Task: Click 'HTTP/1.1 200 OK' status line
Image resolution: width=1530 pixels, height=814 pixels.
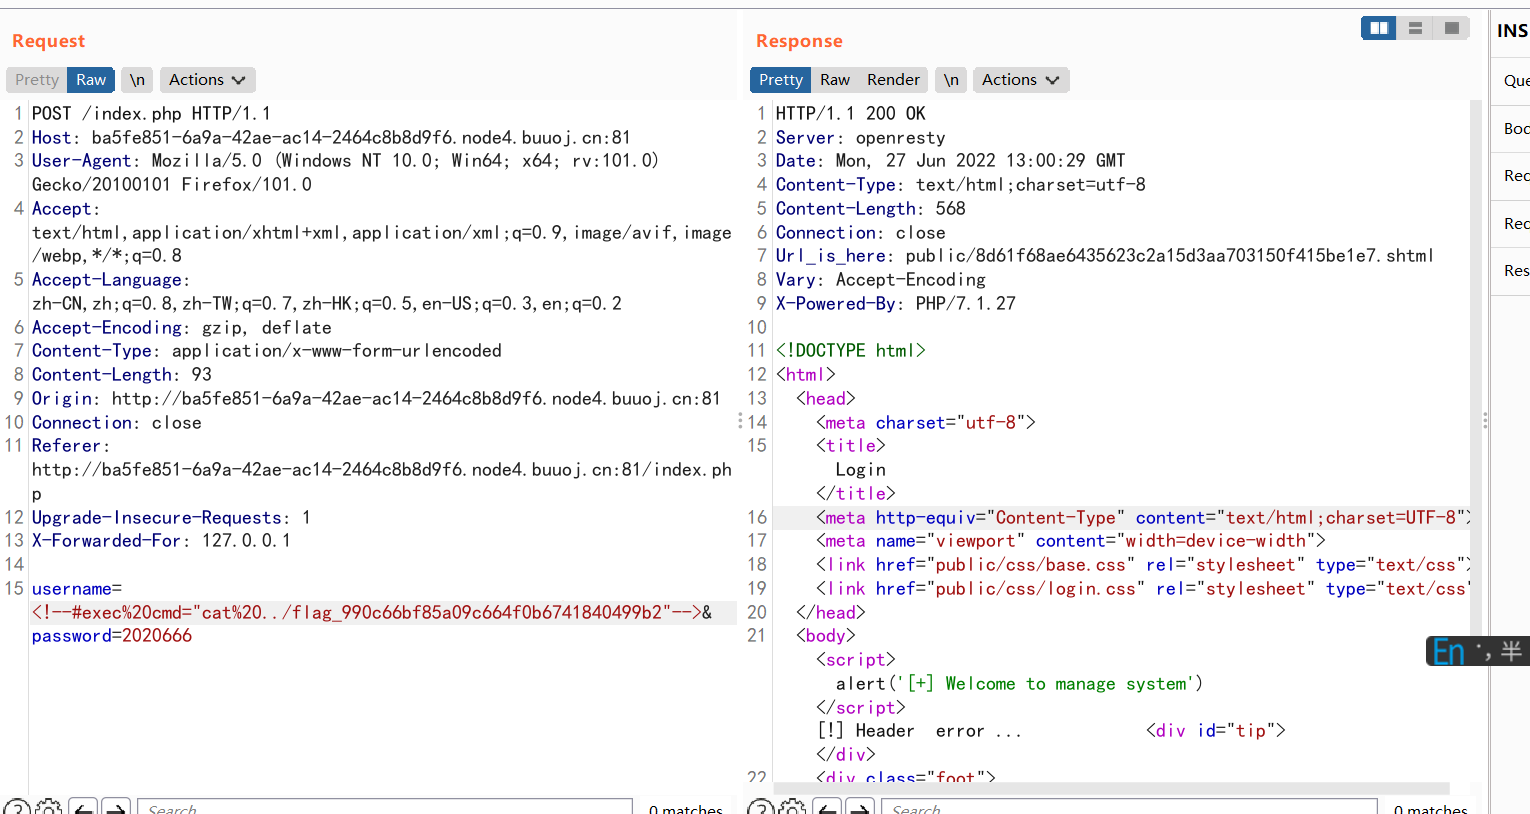Action: (x=851, y=113)
